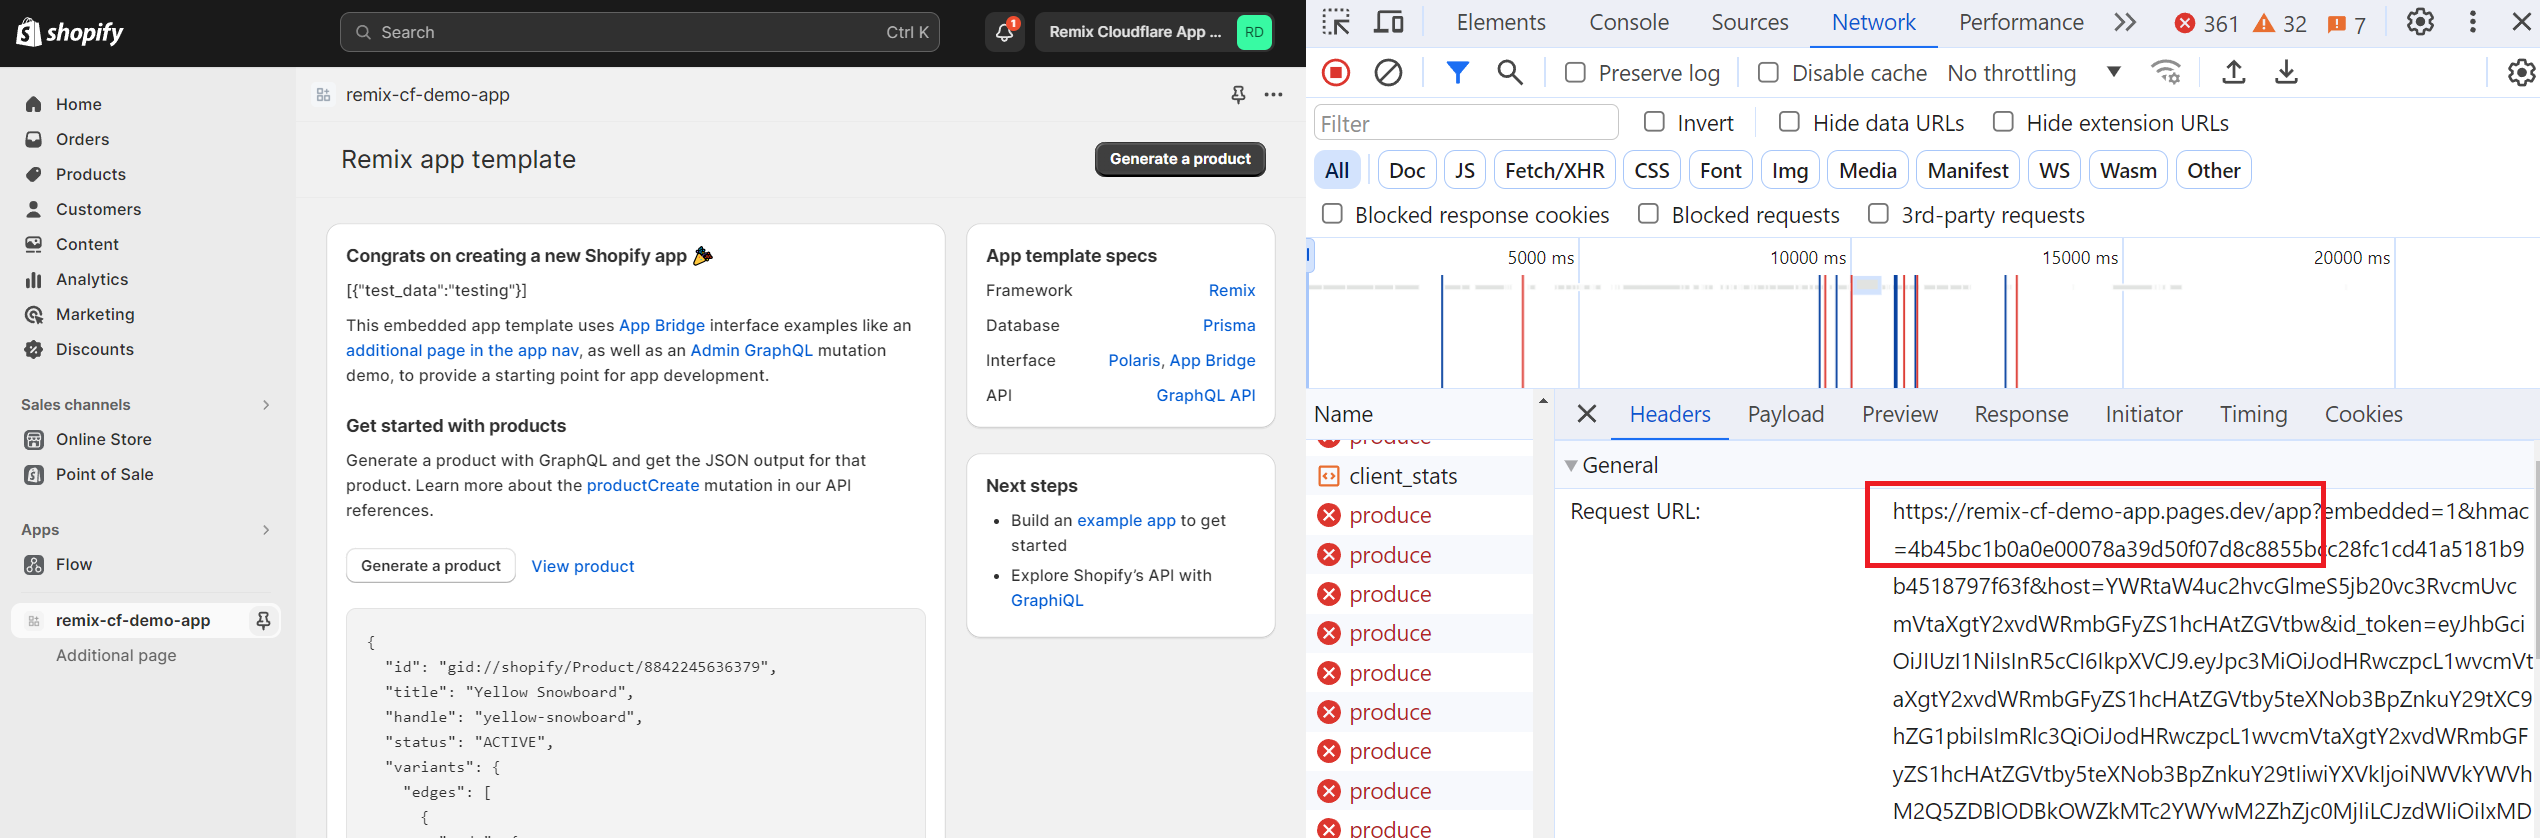Click the Online Store icon
The width and height of the screenshot is (2540, 838).
34,439
